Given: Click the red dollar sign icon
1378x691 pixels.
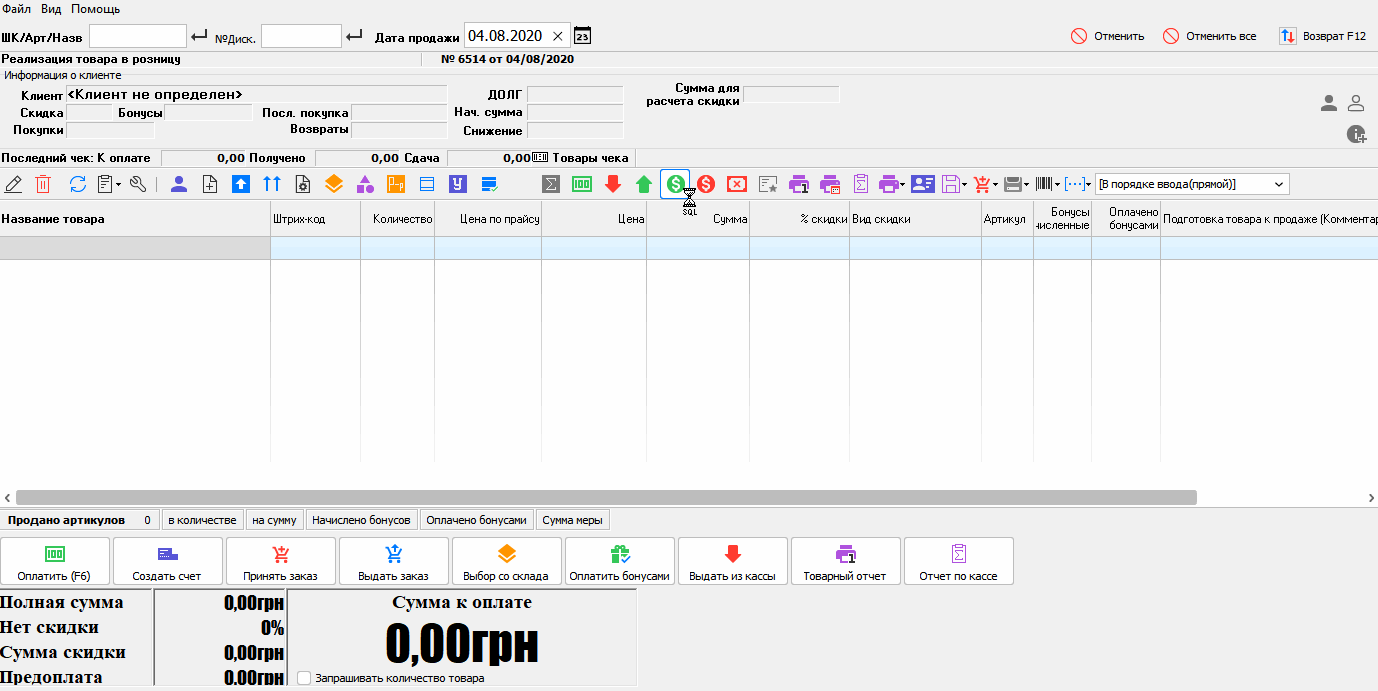Looking at the screenshot, I should coord(706,184).
